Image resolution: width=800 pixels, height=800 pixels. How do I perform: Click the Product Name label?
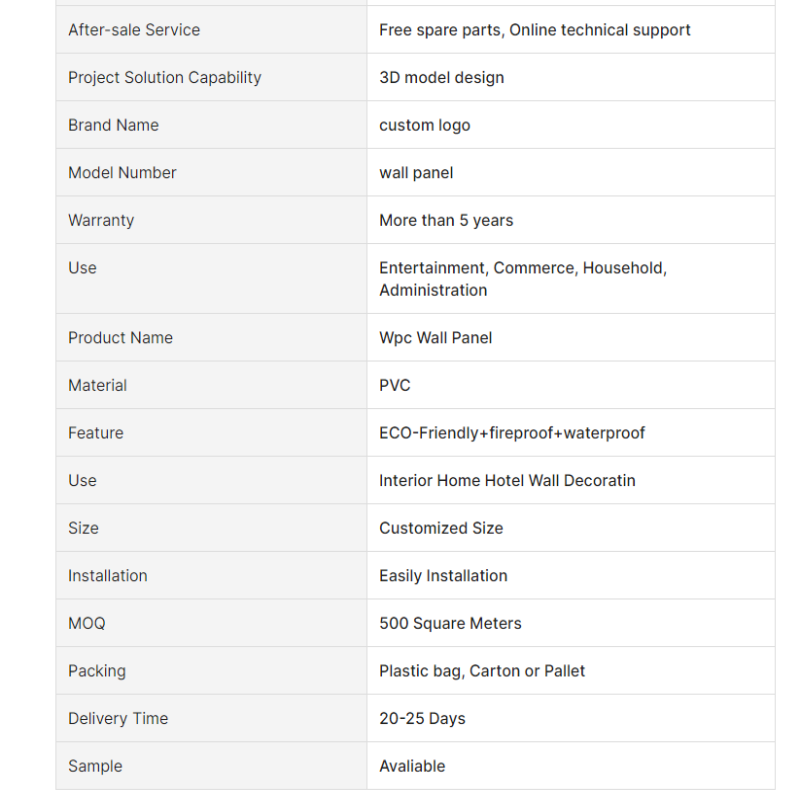120,338
